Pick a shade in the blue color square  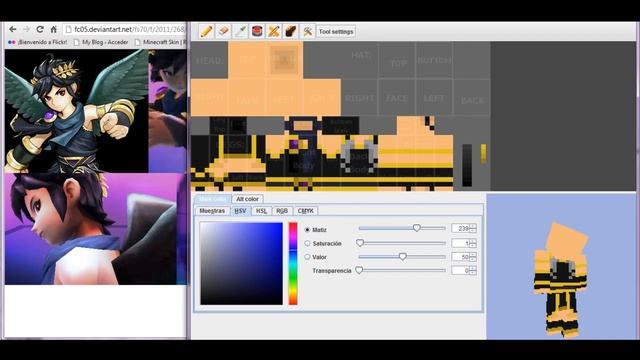coord(241,264)
